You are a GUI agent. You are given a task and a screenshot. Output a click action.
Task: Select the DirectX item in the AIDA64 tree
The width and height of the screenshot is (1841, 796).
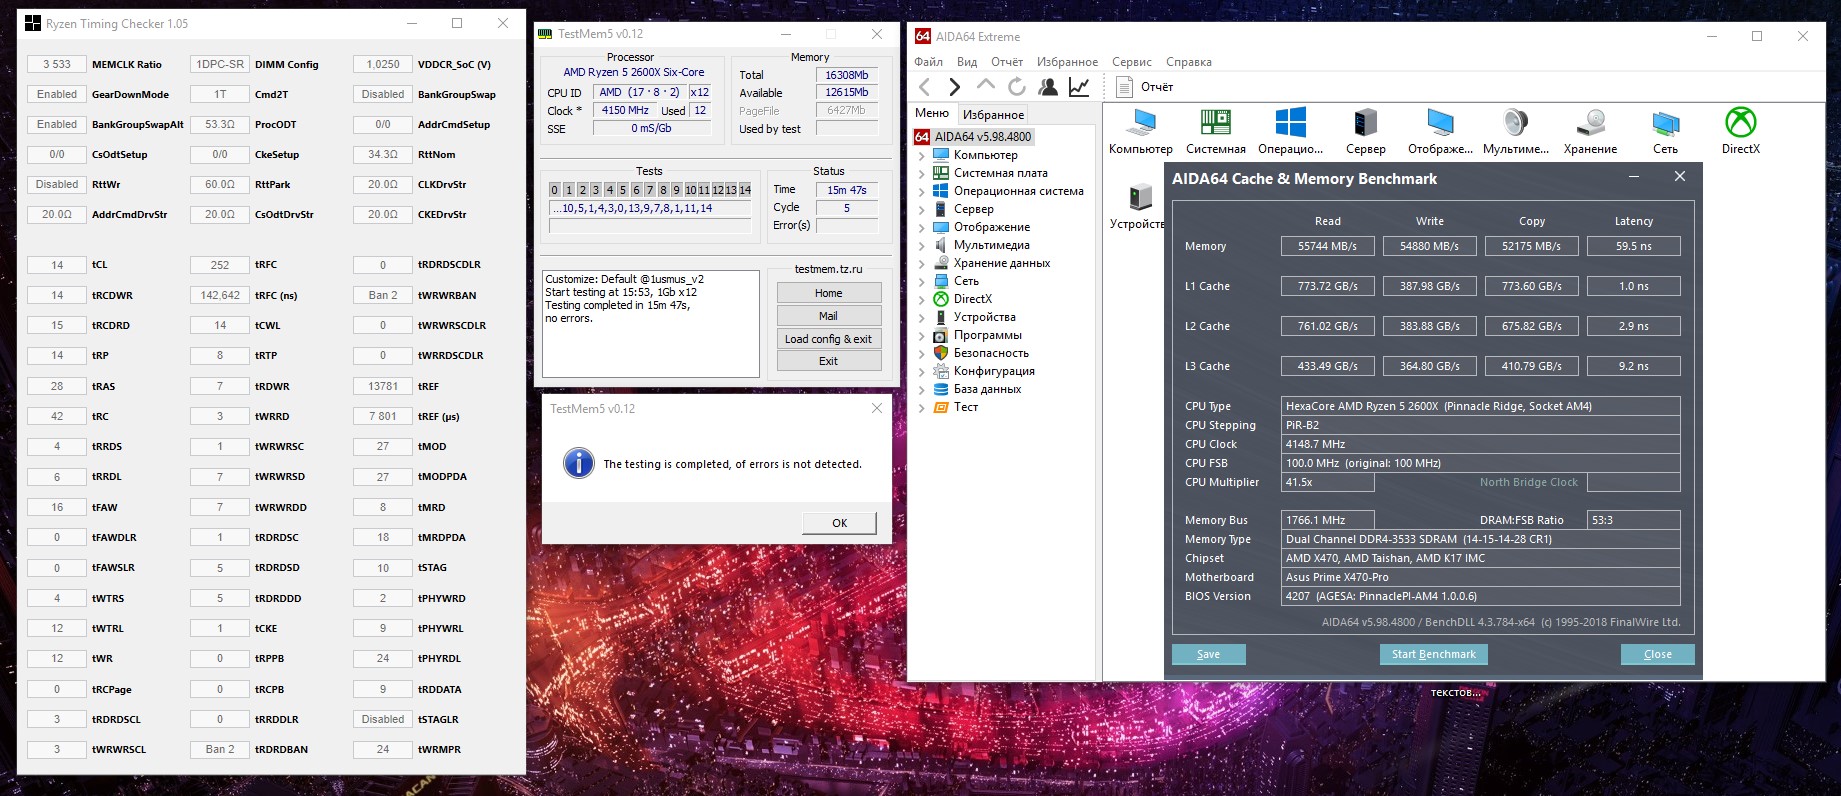[972, 299]
